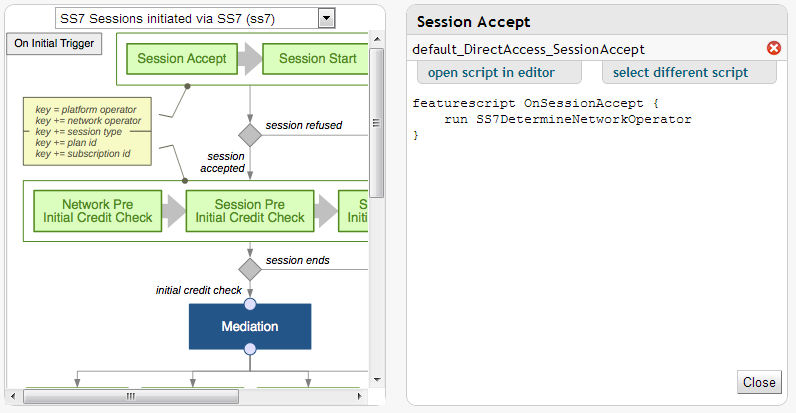Click the red remove script icon
The width and height of the screenshot is (796, 413).
click(773, 48)
